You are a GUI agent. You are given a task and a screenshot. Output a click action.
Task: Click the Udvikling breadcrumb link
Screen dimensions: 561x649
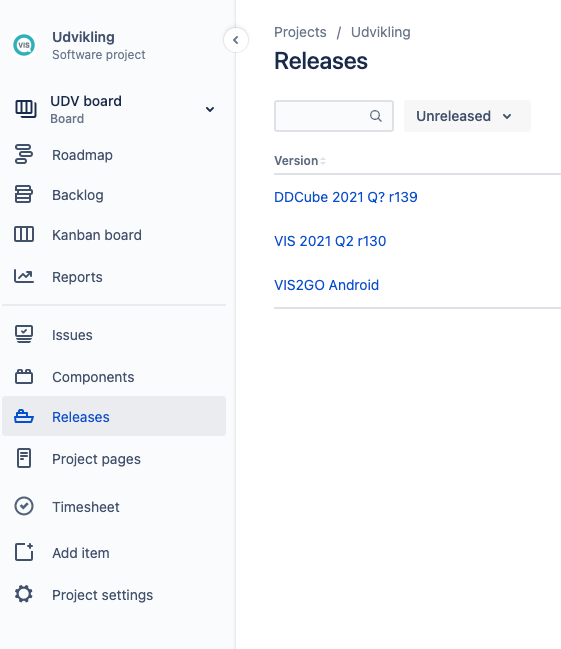point(380,32)
